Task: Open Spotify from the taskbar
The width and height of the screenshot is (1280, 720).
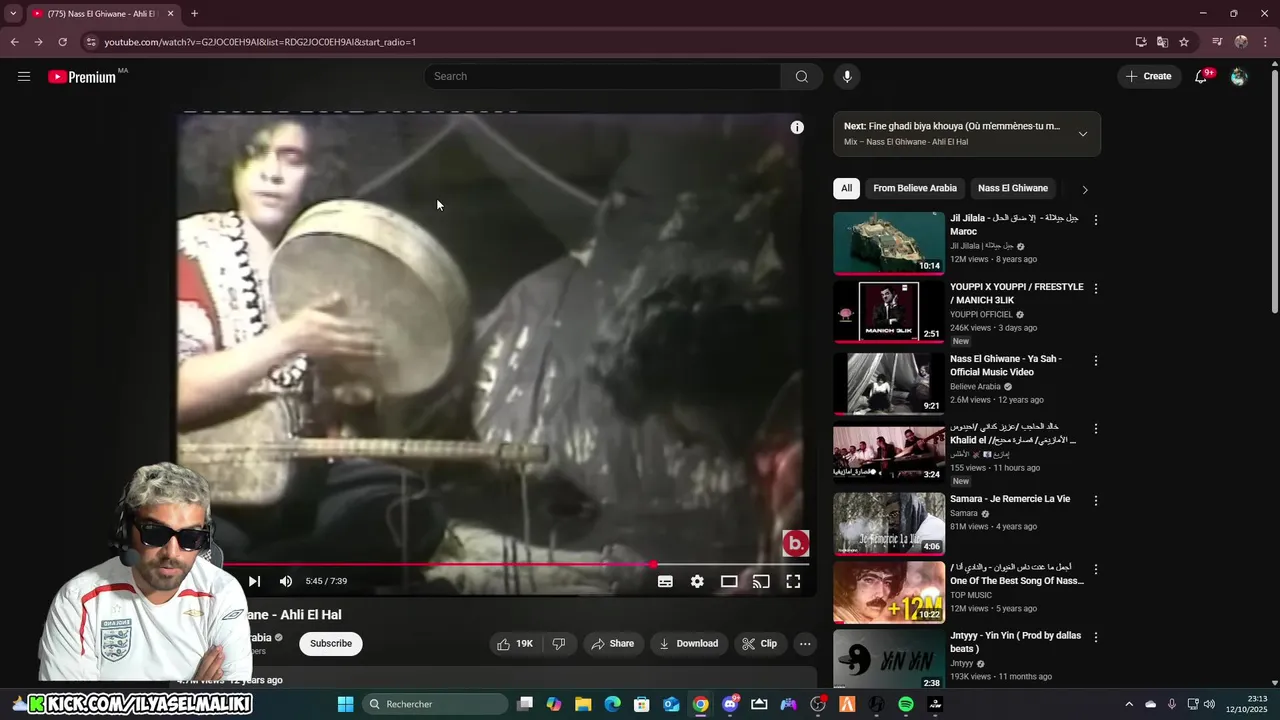Action: [x=906, y=704]
